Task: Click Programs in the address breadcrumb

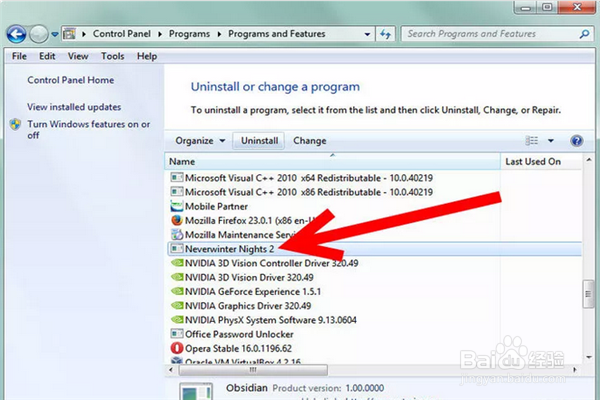Action: point(189,34)
